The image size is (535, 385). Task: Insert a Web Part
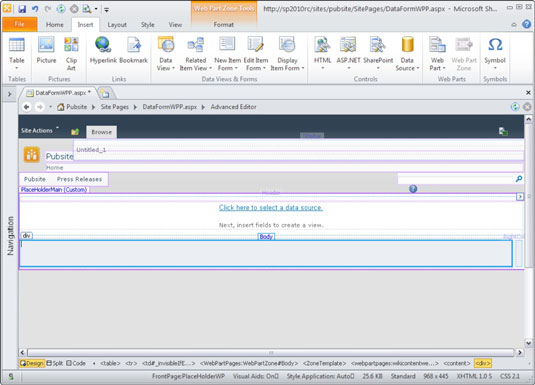pos(437,54)
